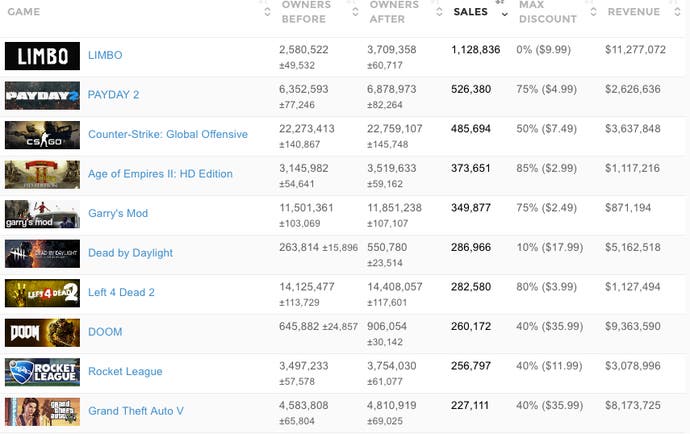This screenshot has width=690, height=434.
Task: Select GTA V sales value 227,111
Action: pyautogui.click(x=470, y=406)
